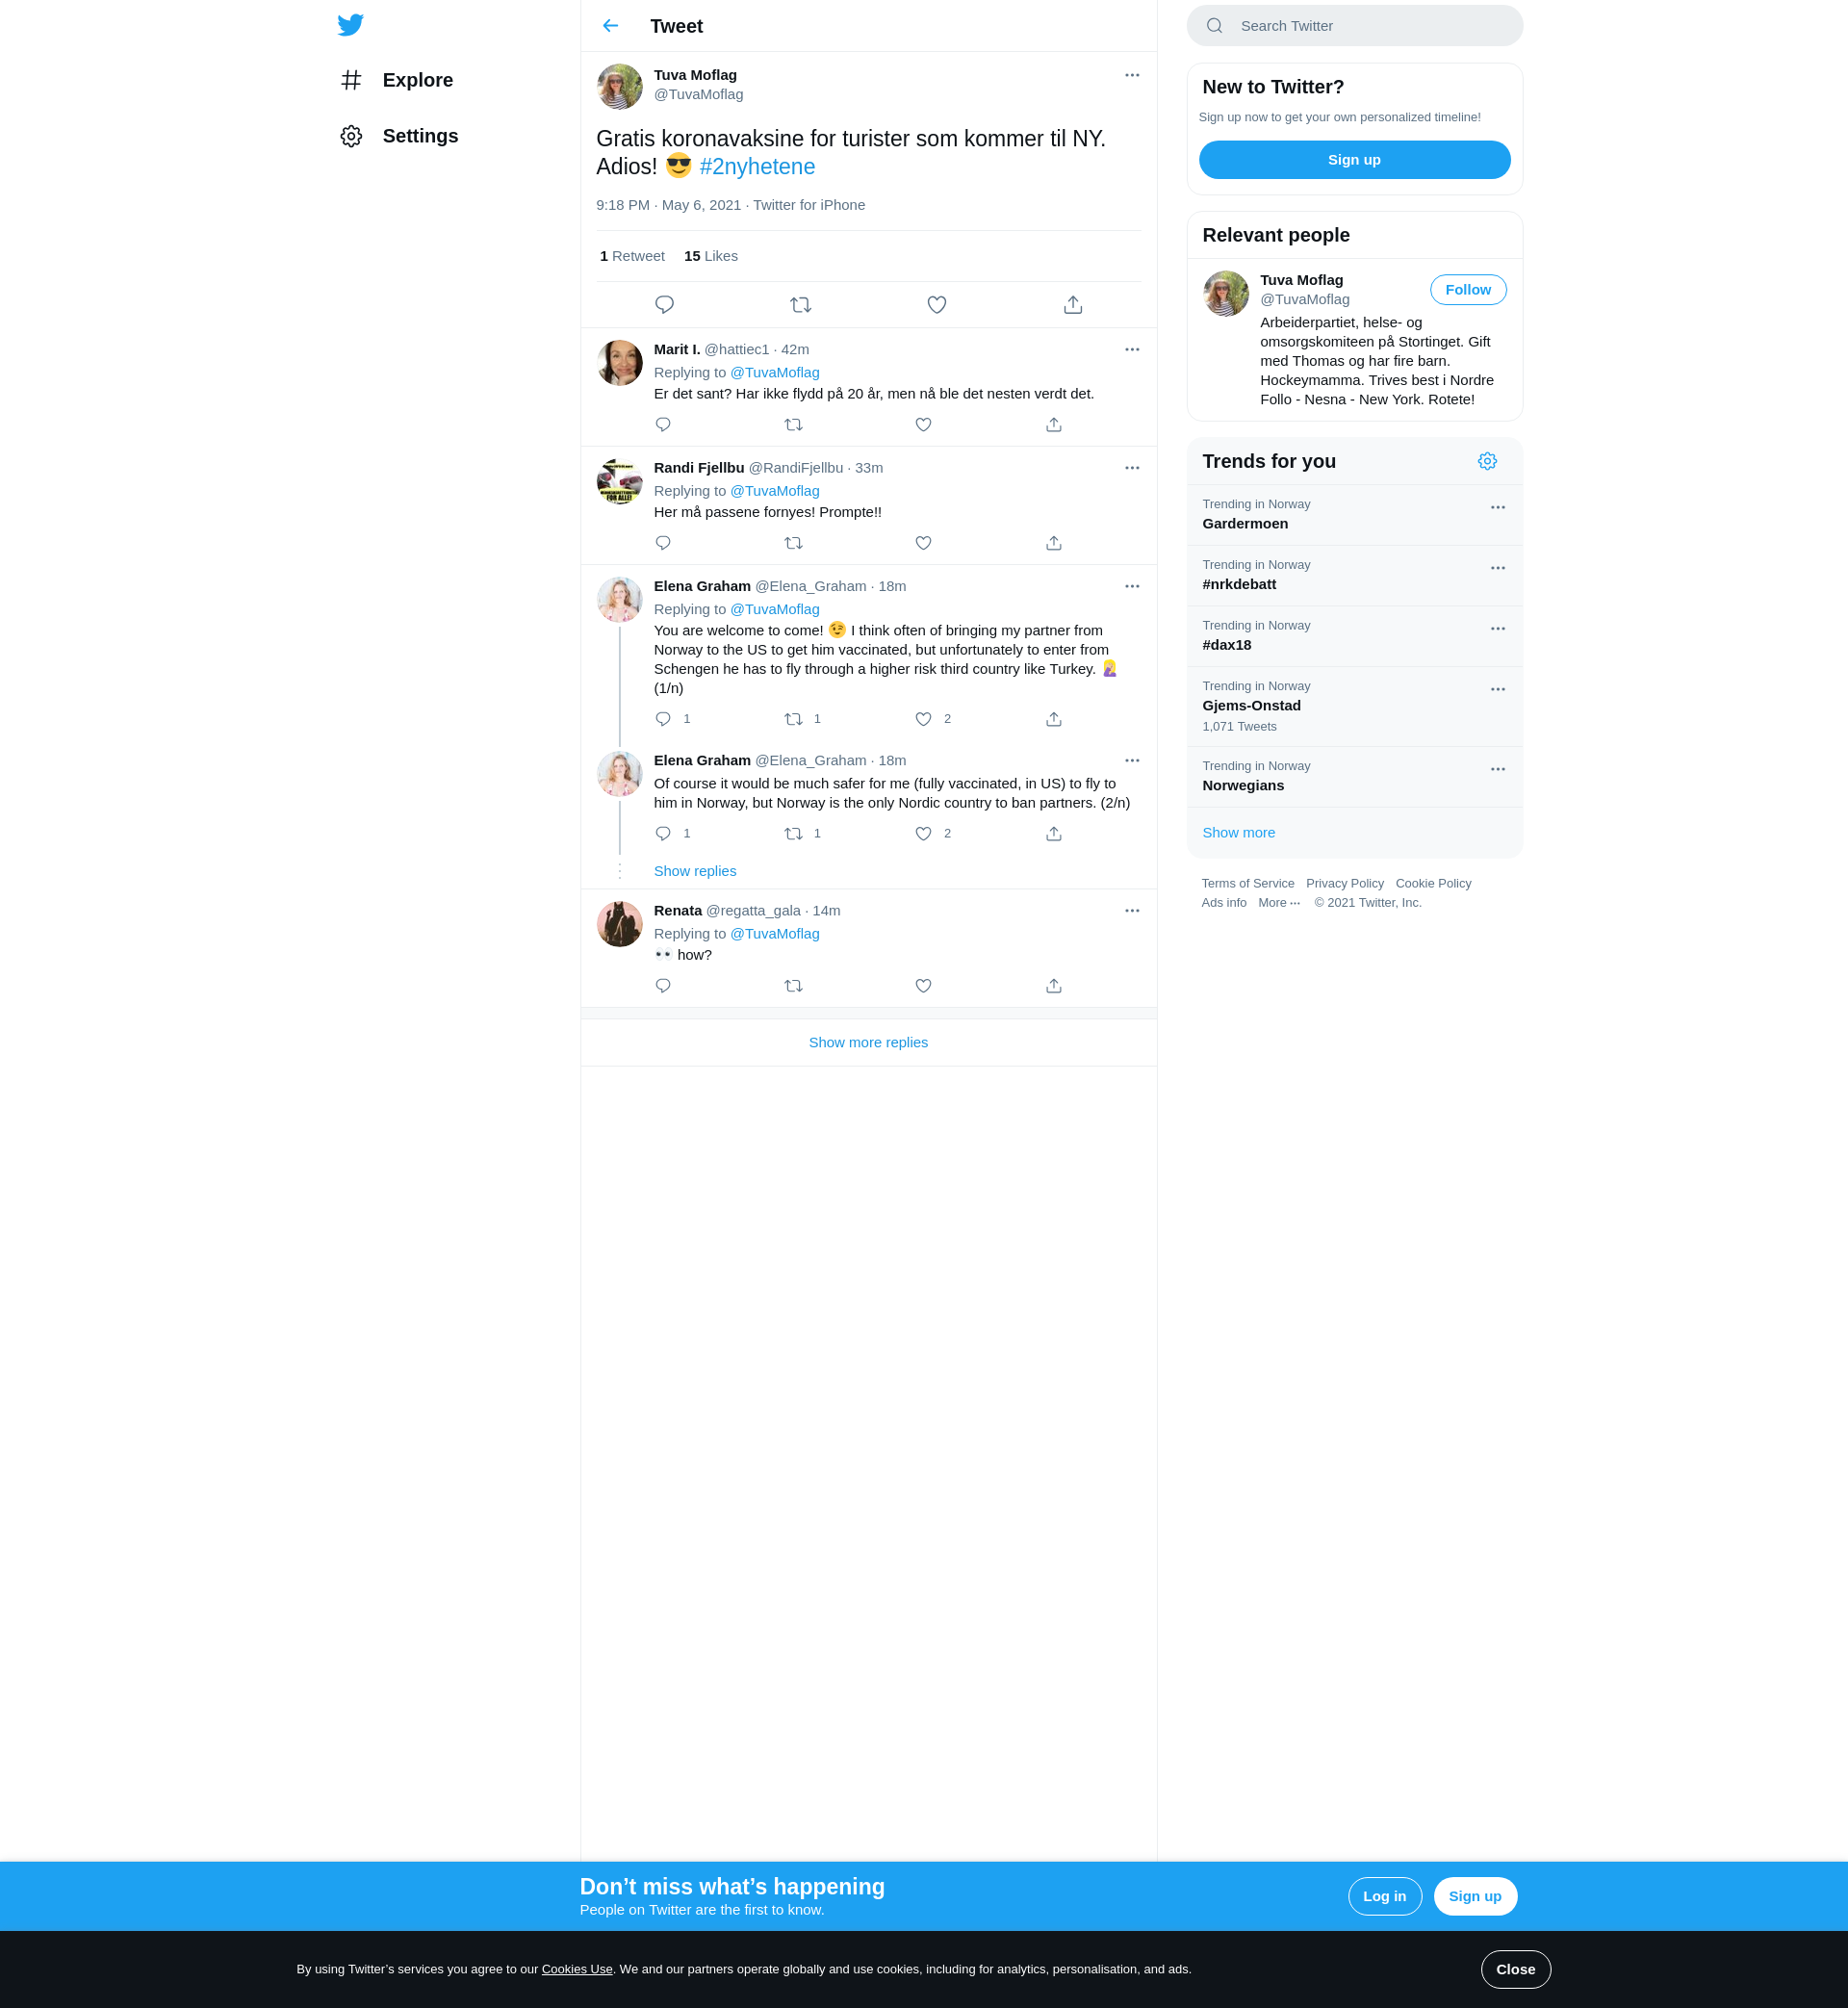The height and width of the screenshot is (2008, 1848).
Task: Like Tuva Moflag's main tweet
Action: [x=936, y=305]
